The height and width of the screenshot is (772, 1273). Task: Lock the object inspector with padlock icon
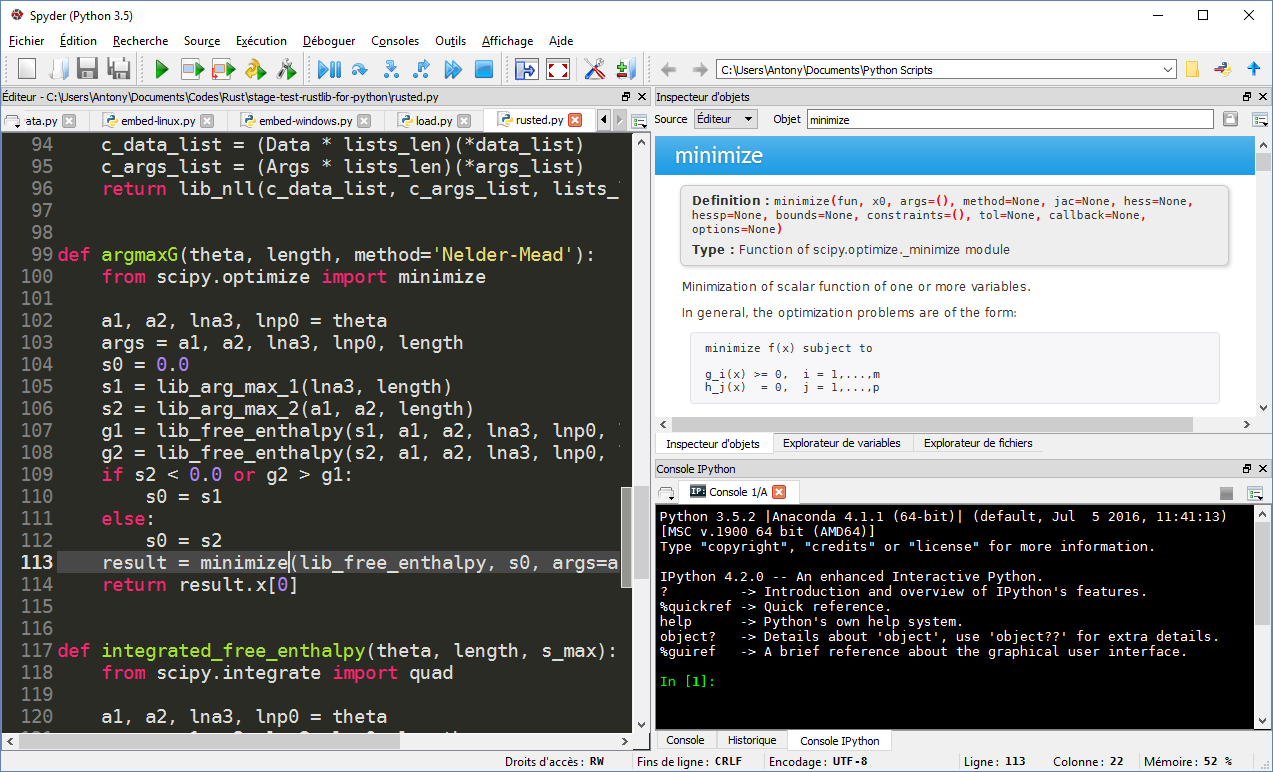click(x=1230, y=119)
